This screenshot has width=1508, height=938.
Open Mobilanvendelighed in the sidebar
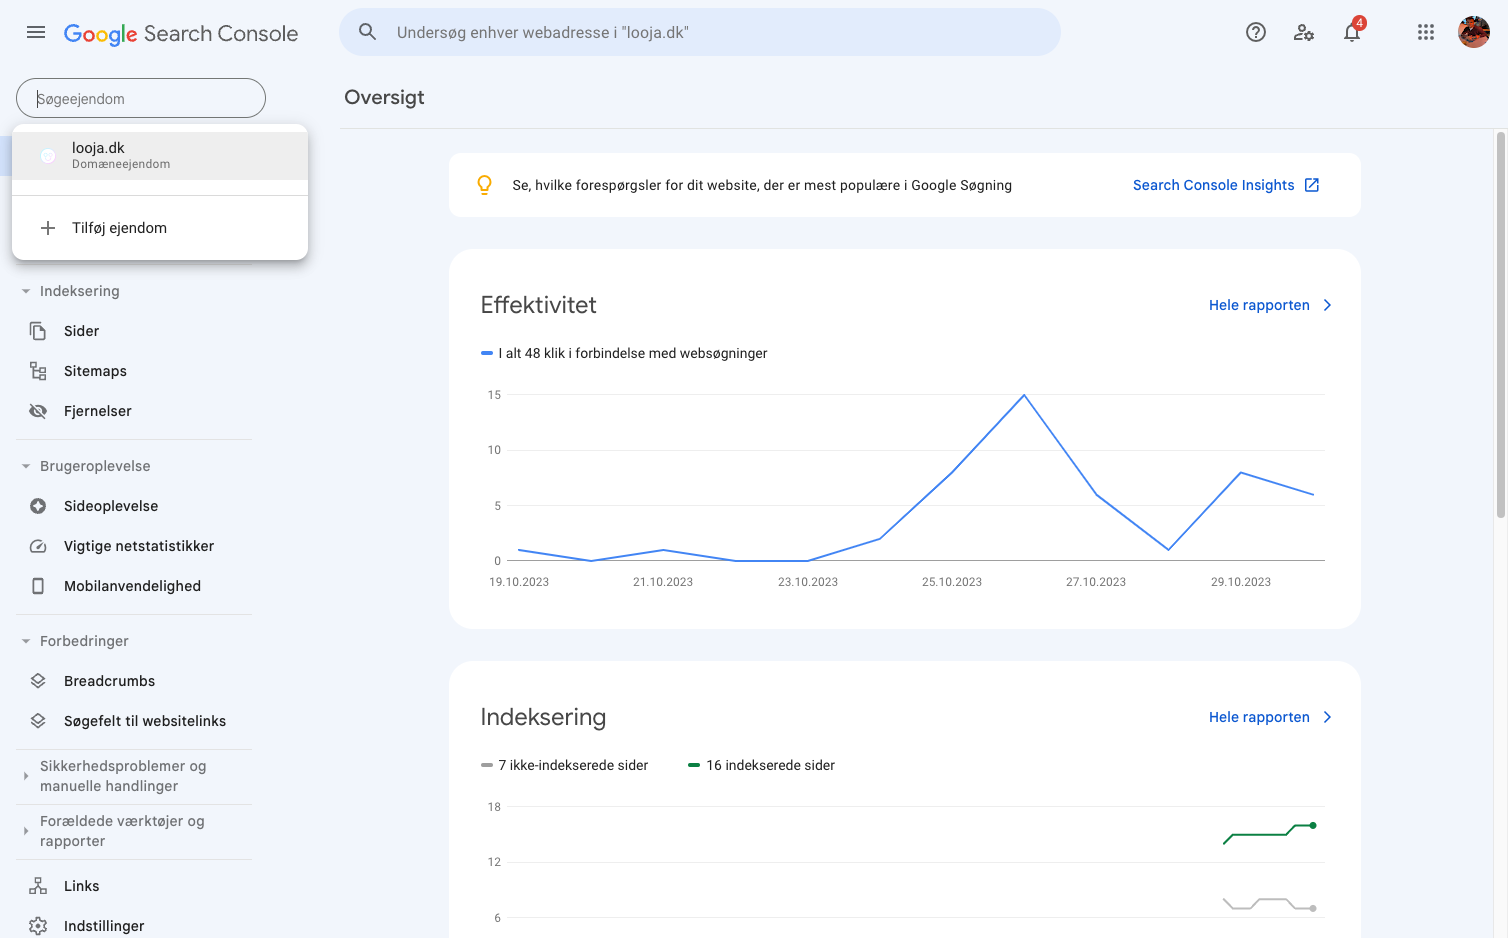(x=132, y=586)
